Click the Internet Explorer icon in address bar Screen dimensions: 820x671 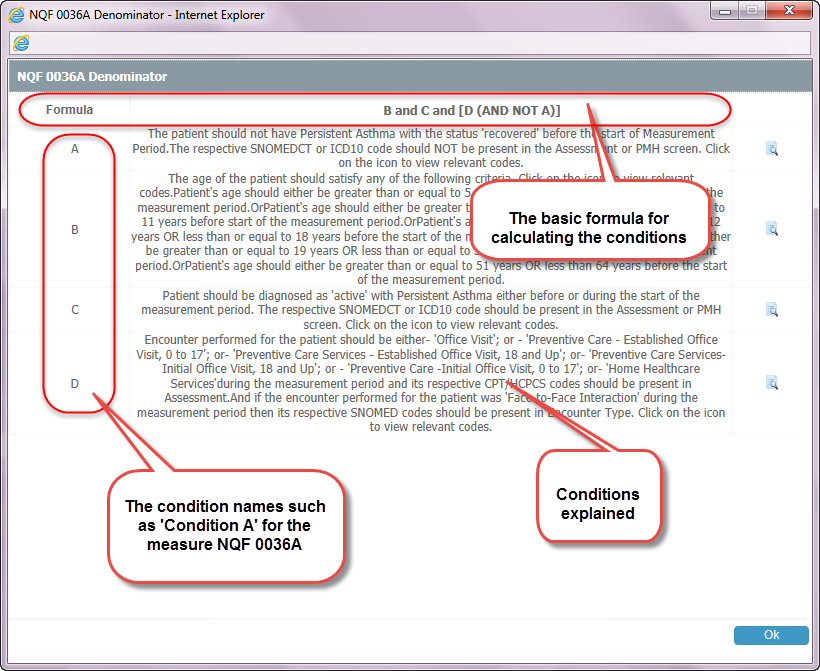[21, 43]
